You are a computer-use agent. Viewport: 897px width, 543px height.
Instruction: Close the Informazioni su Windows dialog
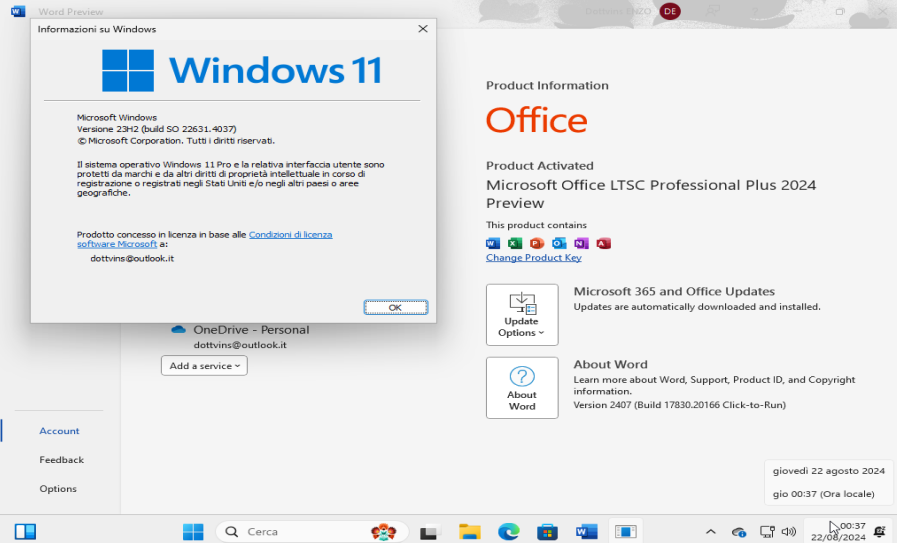[x=423, y=29]
